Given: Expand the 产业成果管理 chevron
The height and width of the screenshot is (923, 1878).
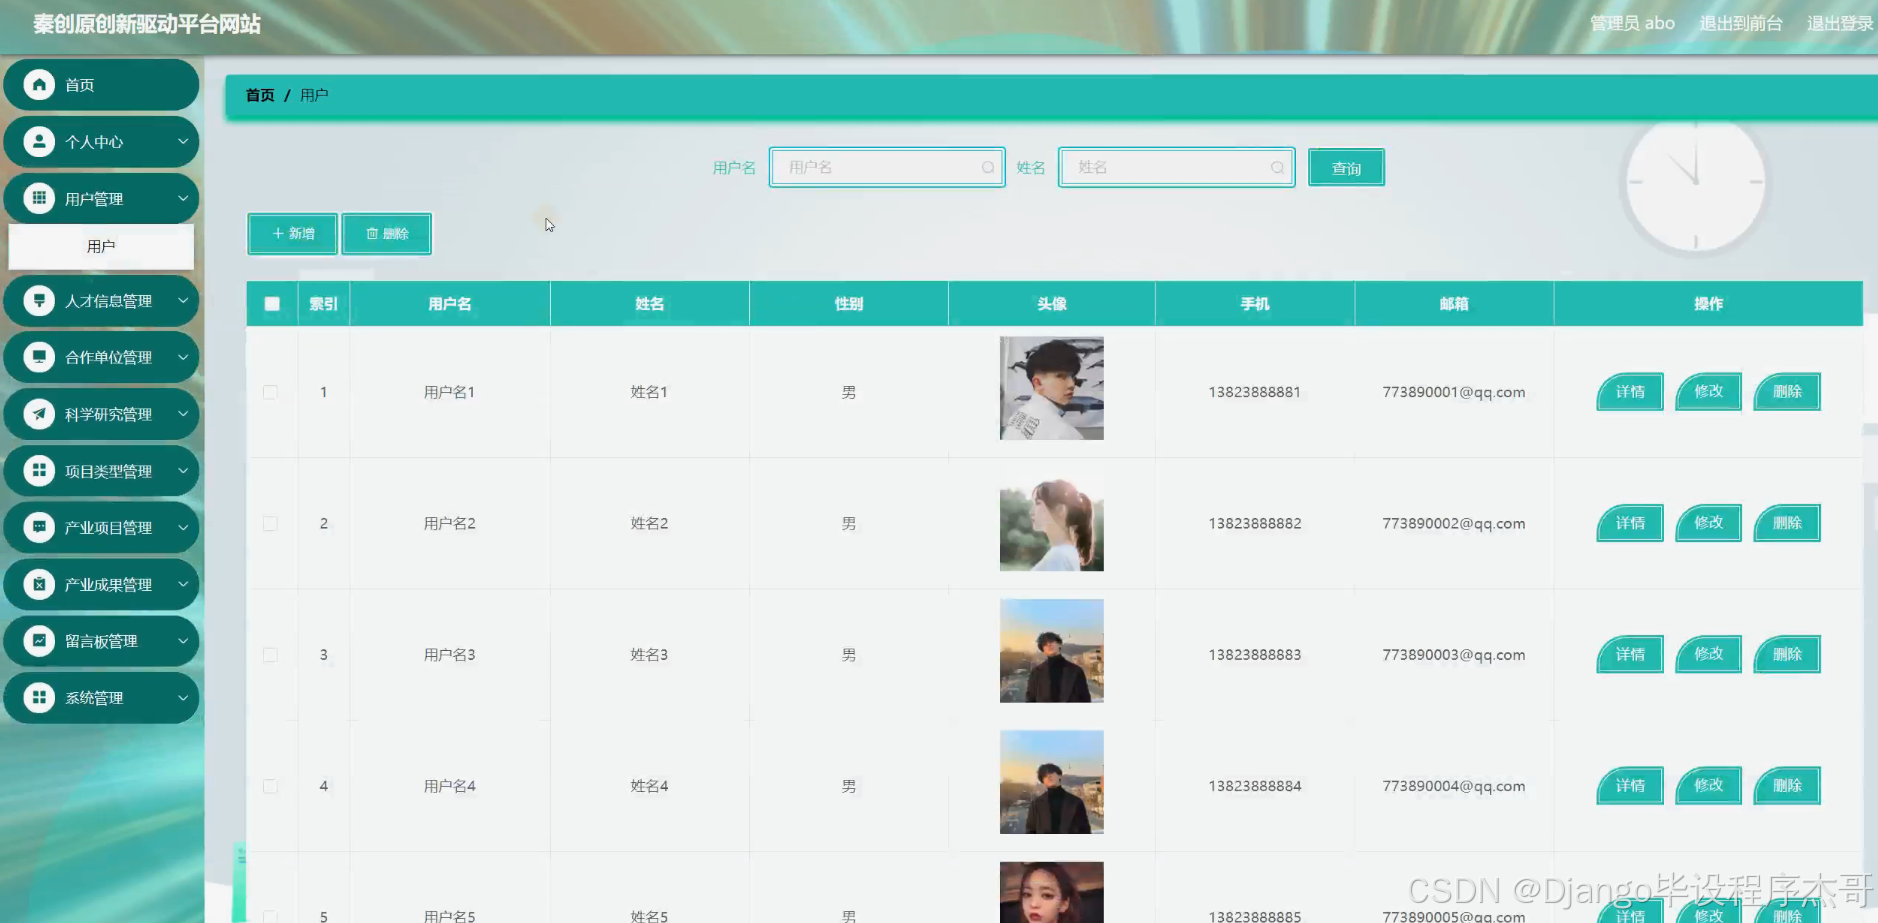Looking at the screenshot, I should coord(183,584).
